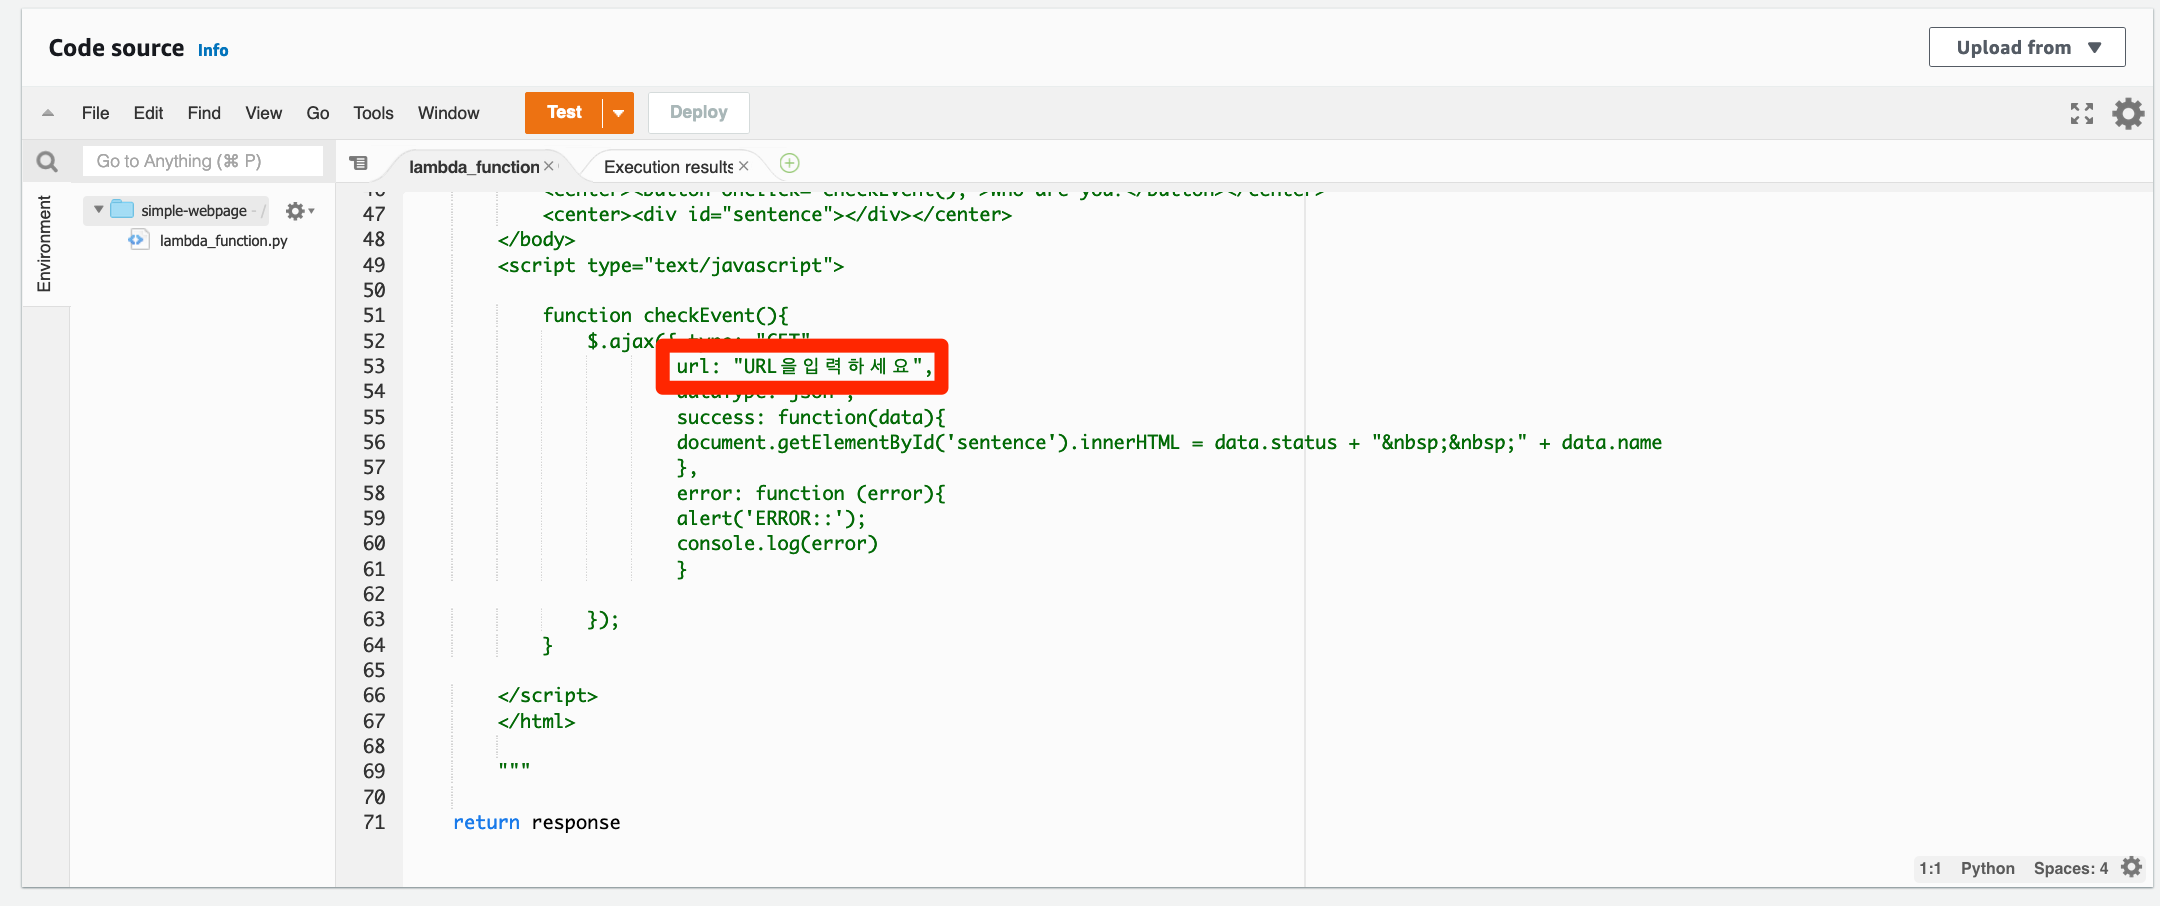Click the document.getElementById('sentence') line
Screen dimensions: 2160x906
coord(1169,442)
